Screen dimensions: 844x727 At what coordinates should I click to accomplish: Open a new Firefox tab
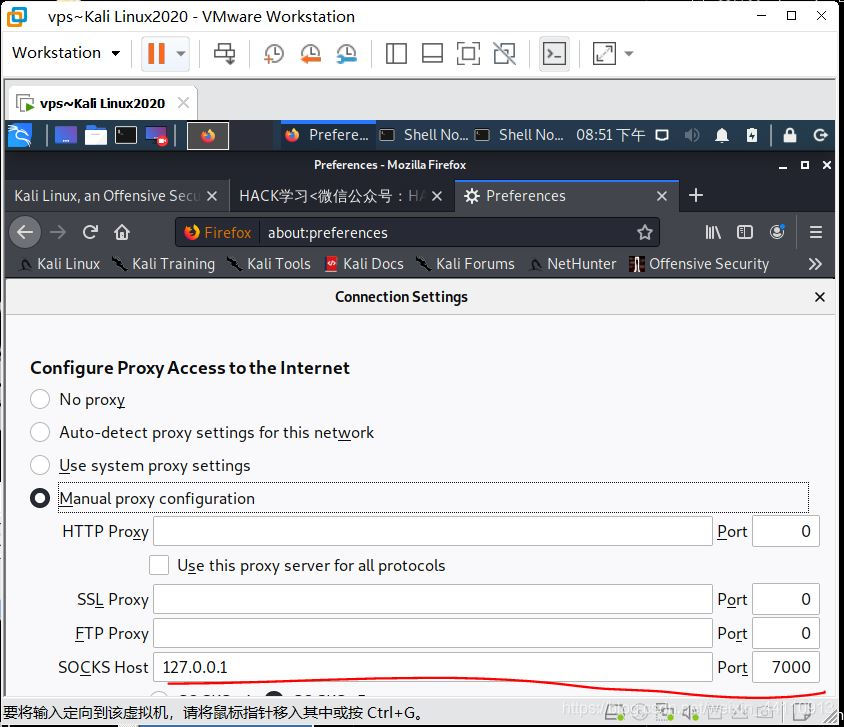click(x=696, y=195)
